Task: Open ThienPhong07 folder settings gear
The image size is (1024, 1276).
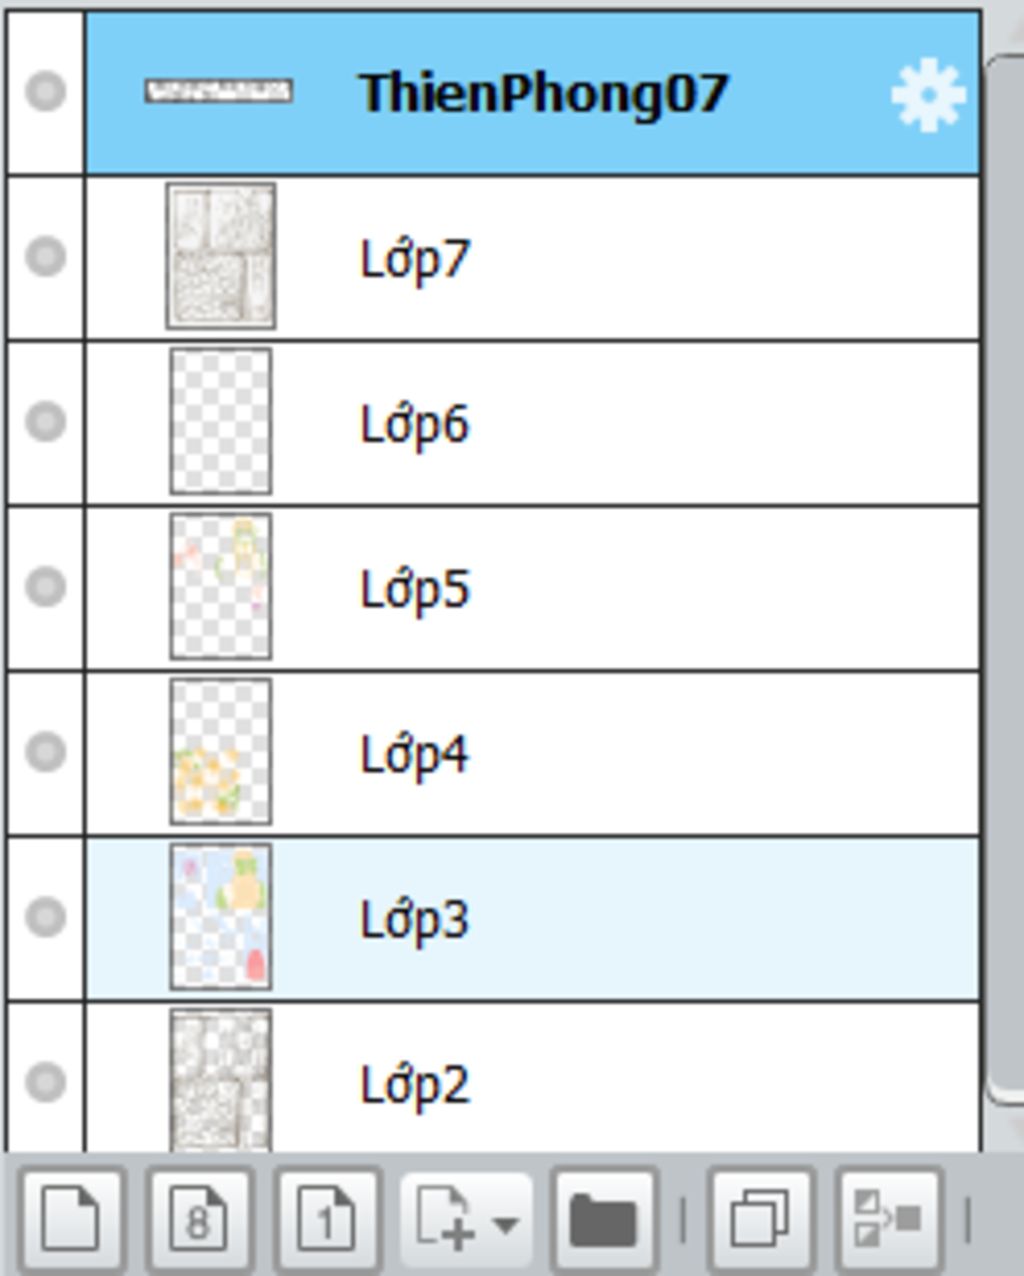Action: pos(928,94)
